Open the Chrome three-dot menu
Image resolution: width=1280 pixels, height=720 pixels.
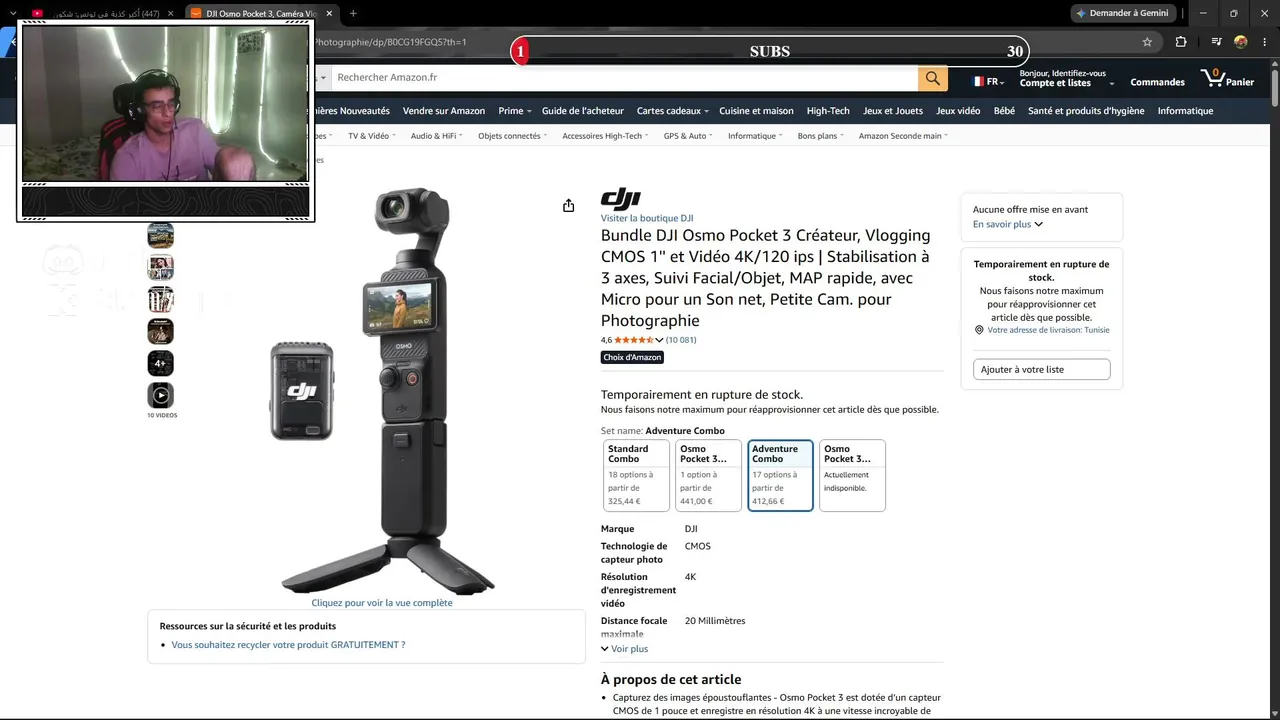pyautogui.click(x=1266, y=42)
